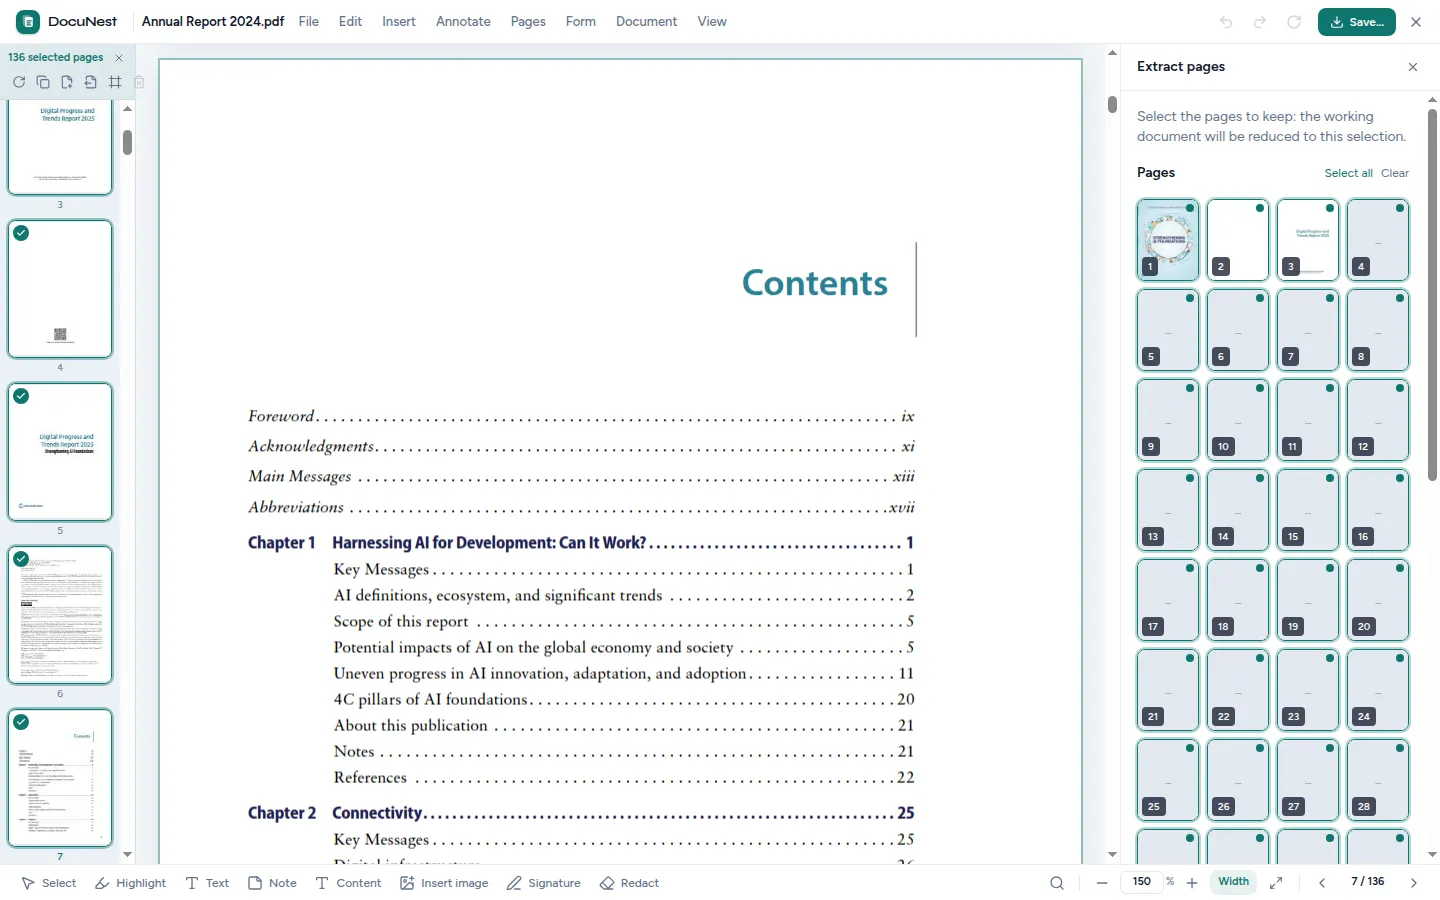The width and height of the screenshot is (1440, 900).
Task: Choose the Highlight tool
Action: [x=130, y=883]
